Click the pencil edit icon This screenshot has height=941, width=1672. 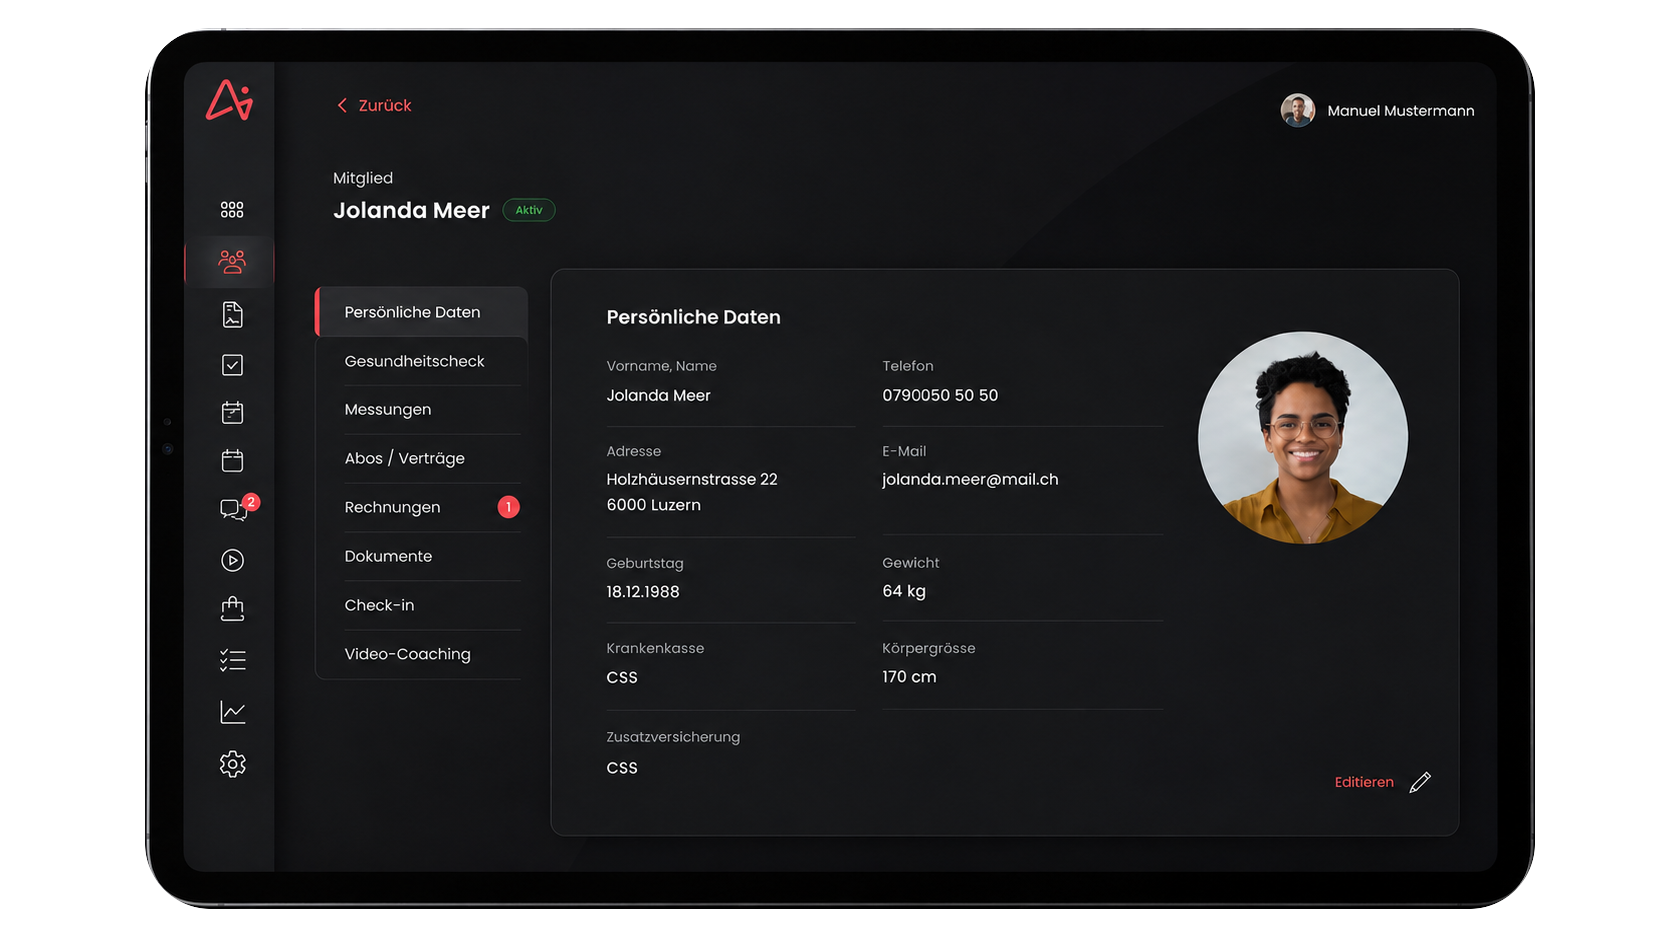tap(1420, 782)
